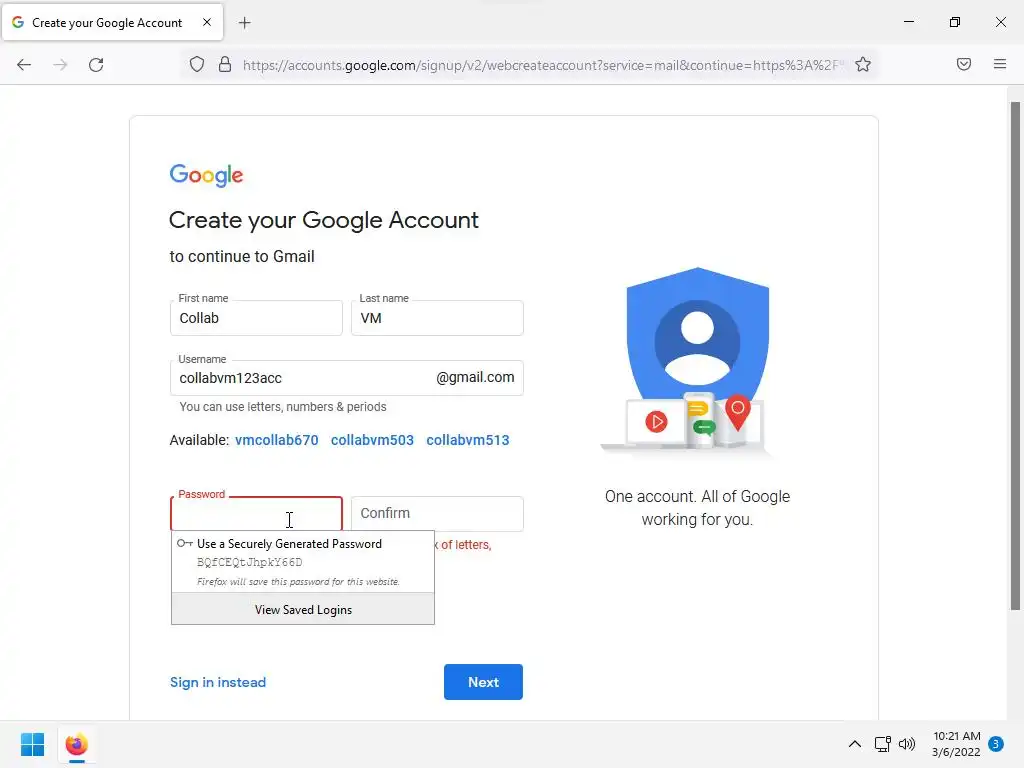
Task: Open the Windows Start menu
Action: point(33,744)
